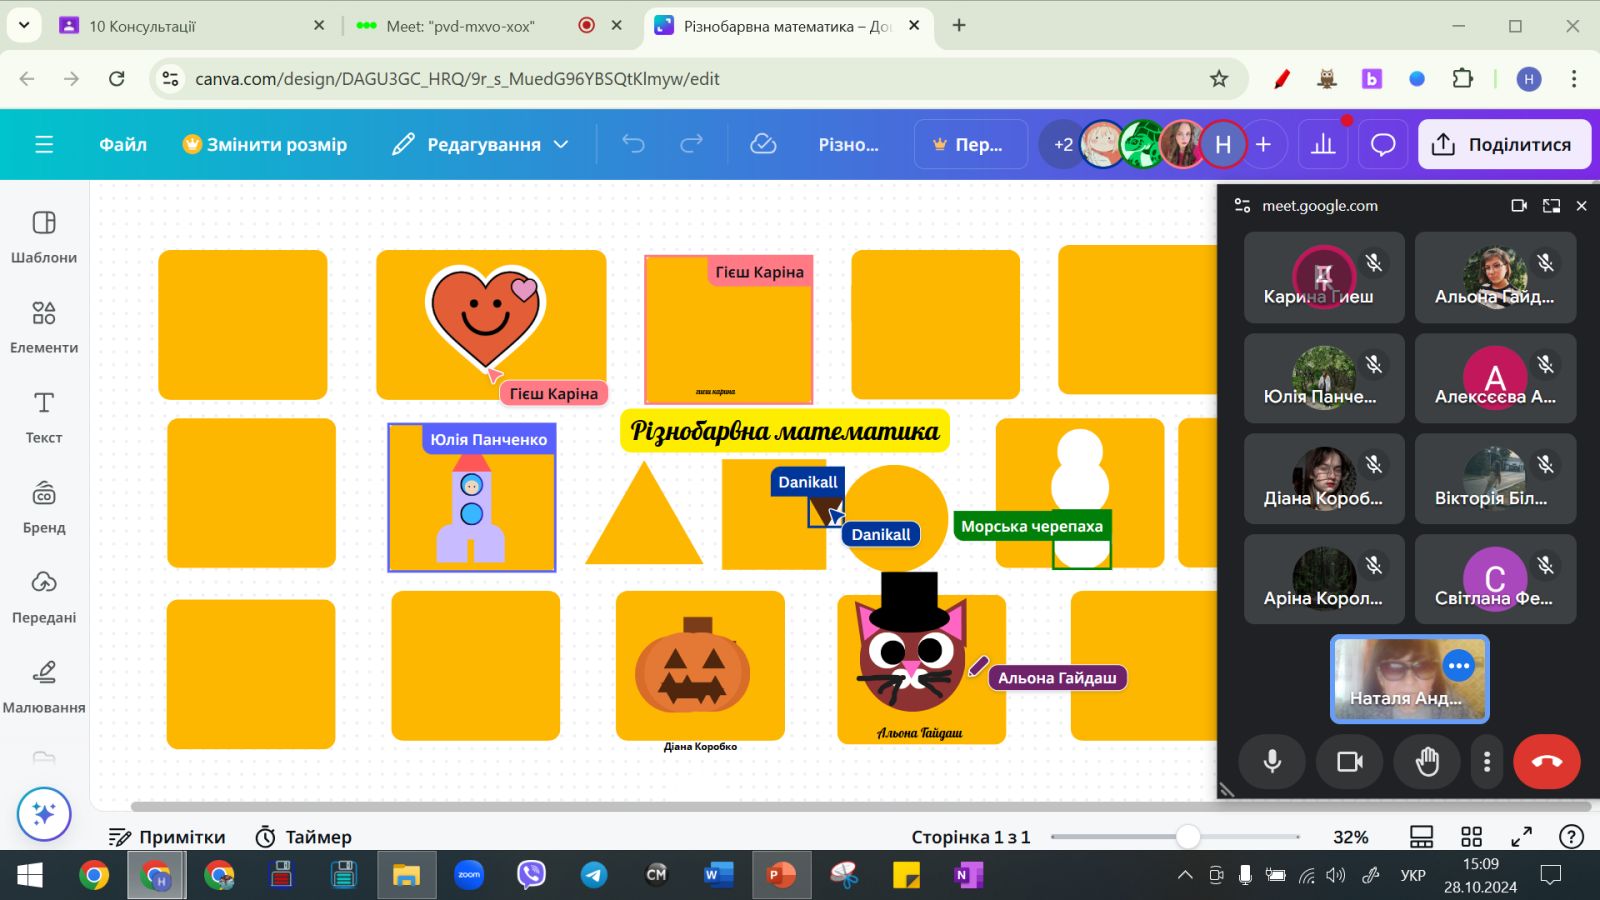Expand the browser tab search chevron
The image size is (1600, 900).
24,25
